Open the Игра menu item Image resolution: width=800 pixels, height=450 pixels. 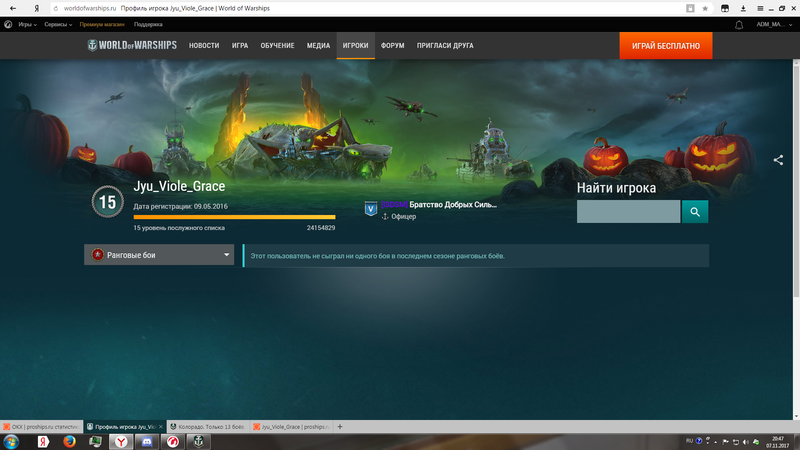[240, 45]
